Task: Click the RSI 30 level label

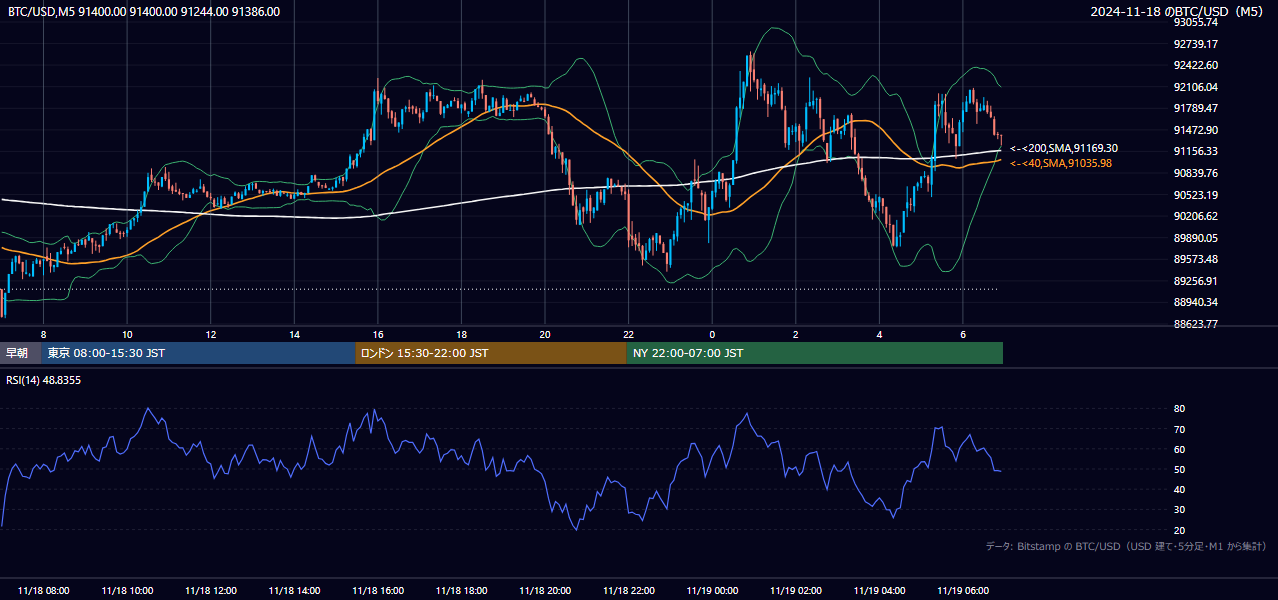Action: (1179, 510)
